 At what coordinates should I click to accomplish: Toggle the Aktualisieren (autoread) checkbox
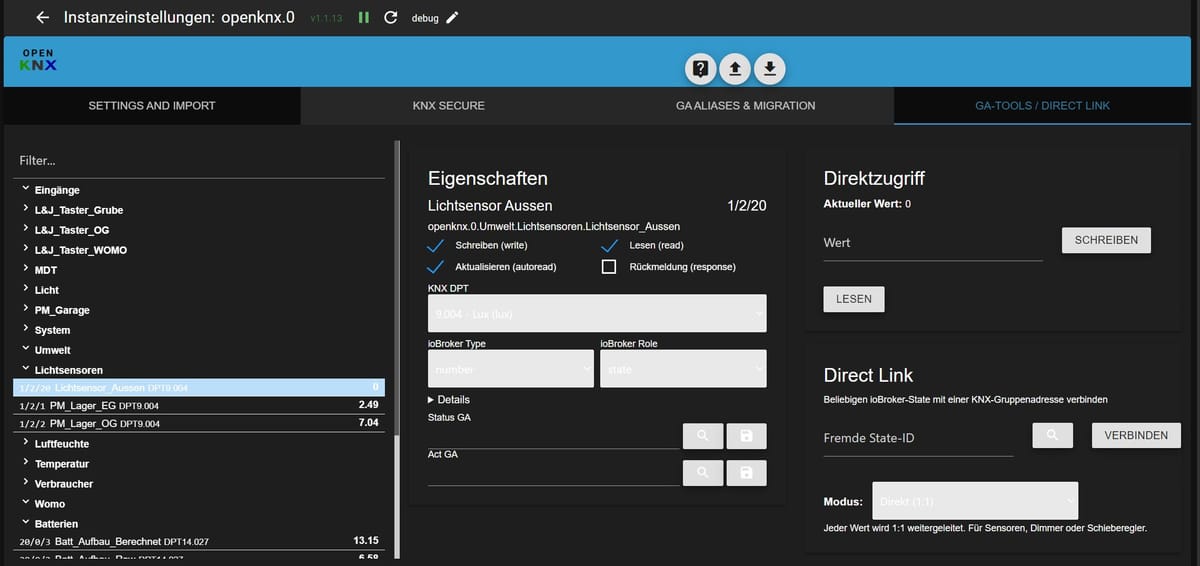click(435, 267)
